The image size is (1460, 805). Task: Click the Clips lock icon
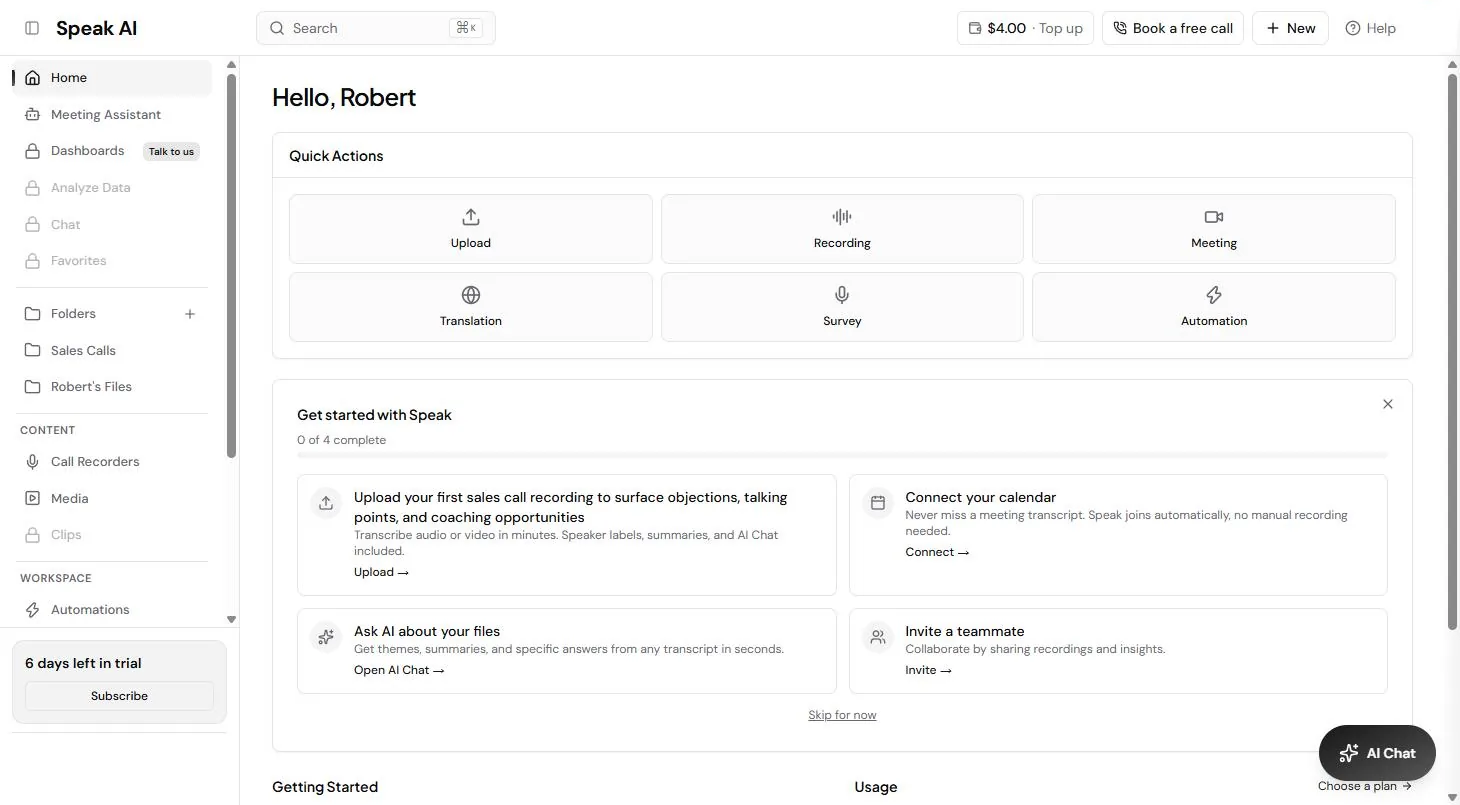33,535
